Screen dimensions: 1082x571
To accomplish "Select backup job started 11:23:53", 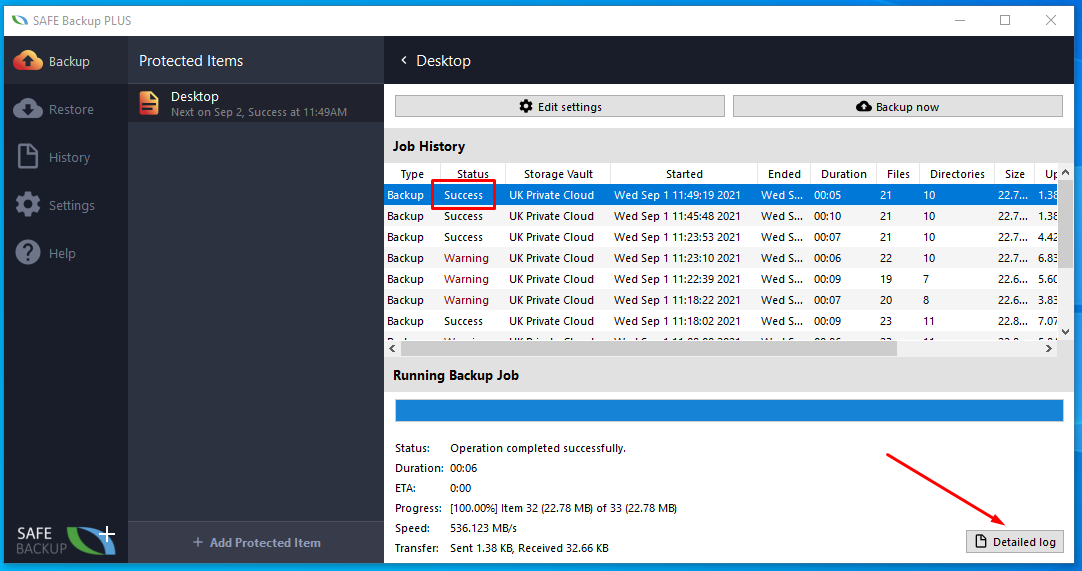I will [x=720, y=237].
